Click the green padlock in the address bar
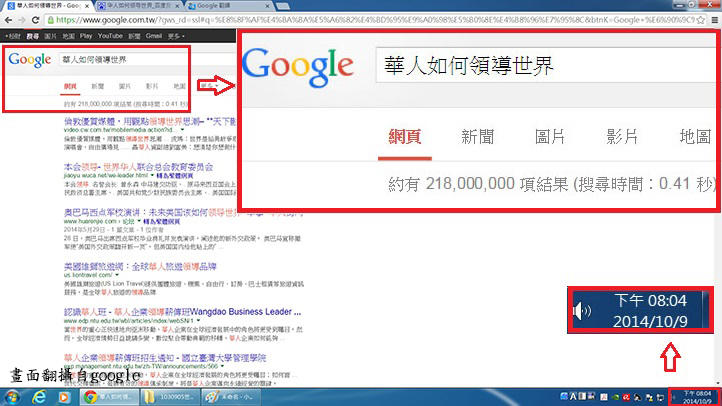The image size is (722, 406). [x=51, y=20]
